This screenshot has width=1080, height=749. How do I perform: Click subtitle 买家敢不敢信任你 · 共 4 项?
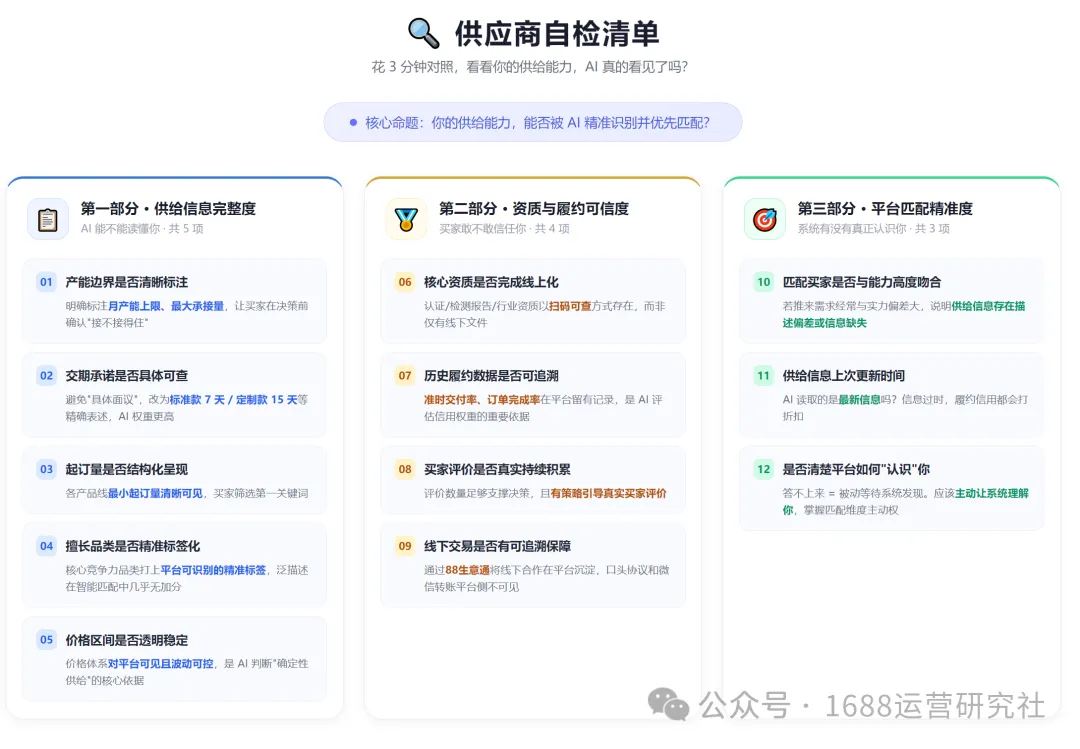pos(504,229)
